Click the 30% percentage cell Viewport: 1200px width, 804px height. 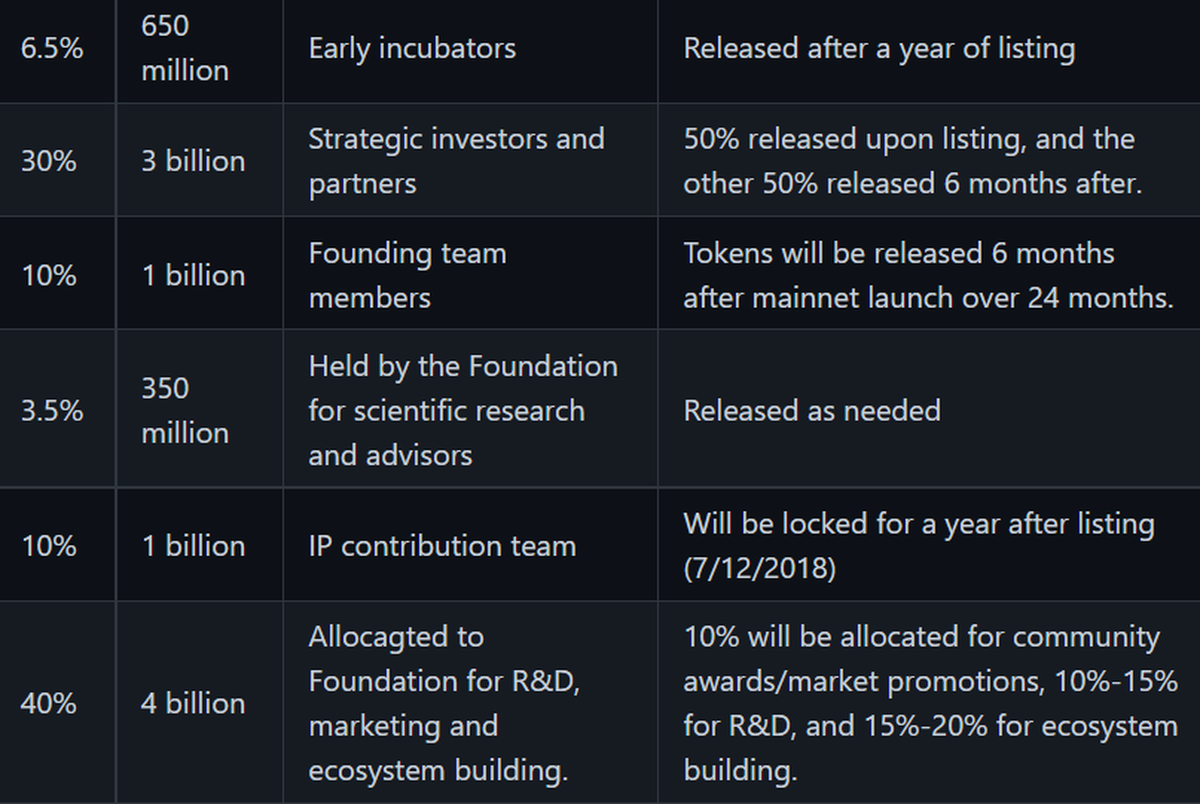point(49,161)
